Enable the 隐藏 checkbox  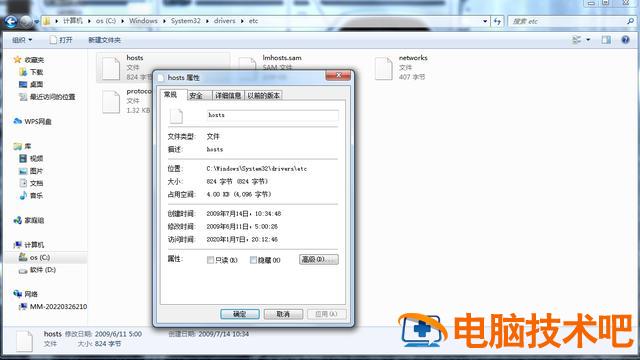[x=253, y=260]
